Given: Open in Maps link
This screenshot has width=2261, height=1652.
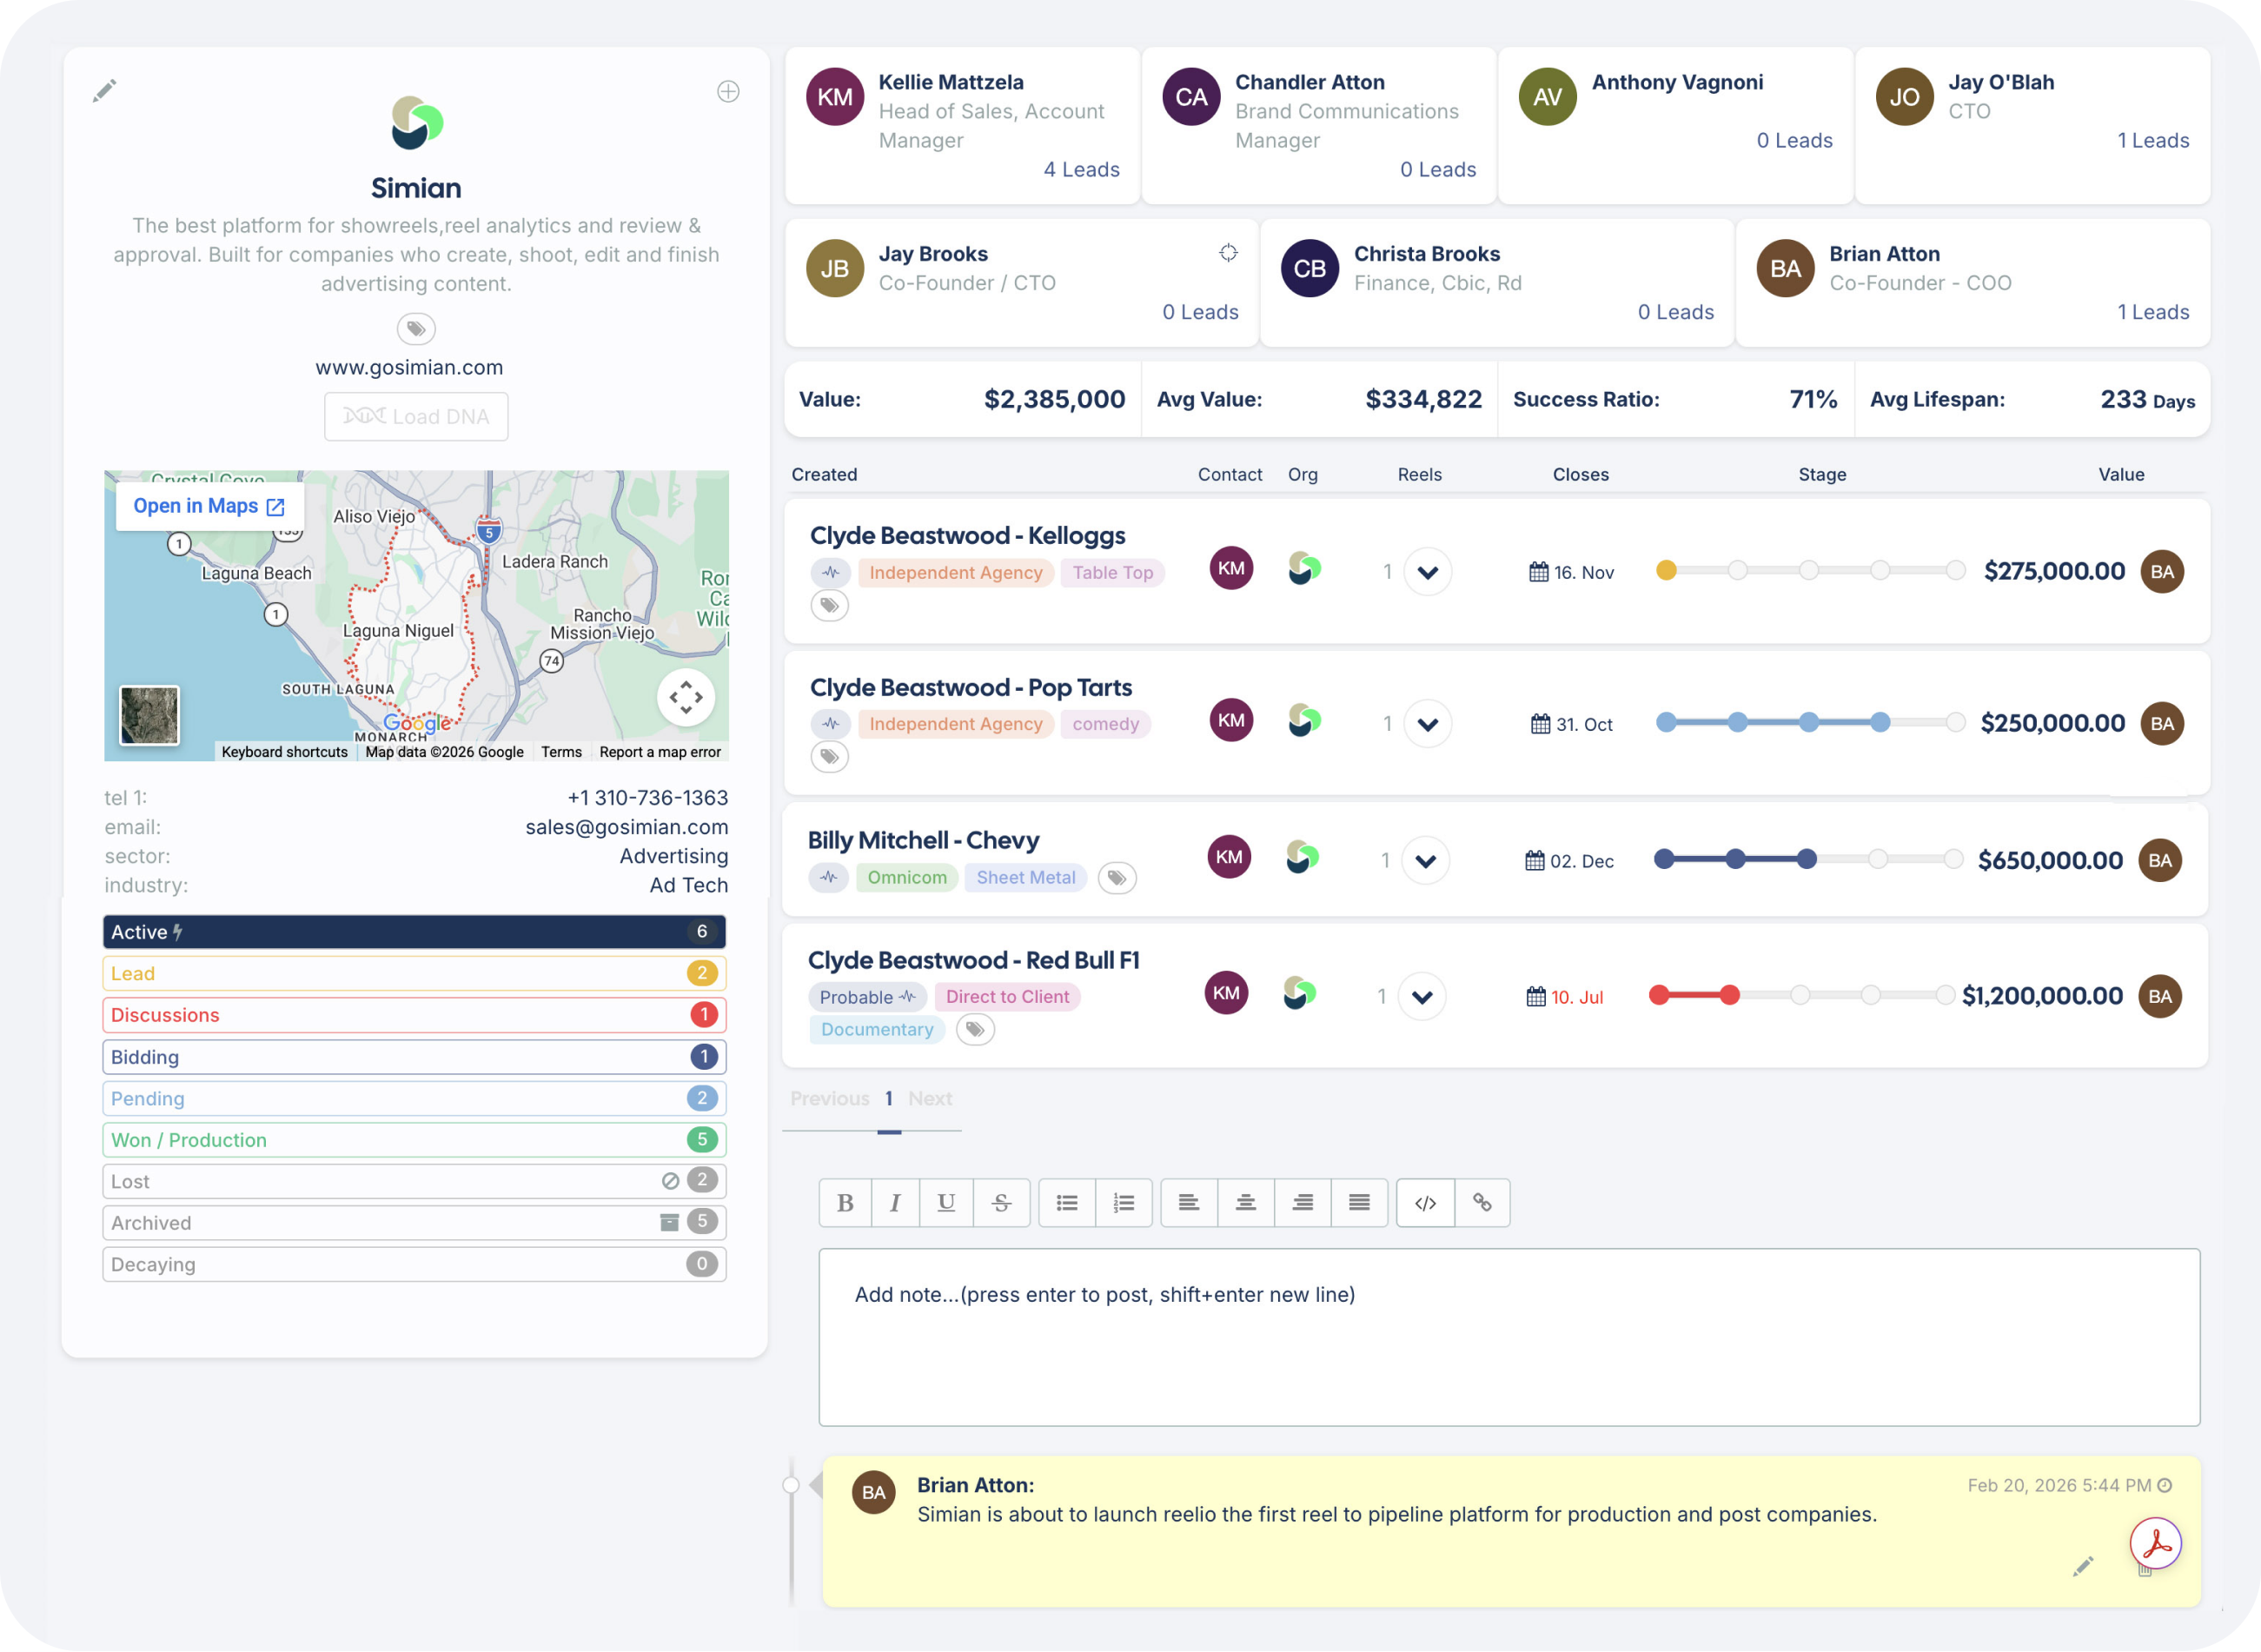Looking at the screenshot, I should (209, 506).
